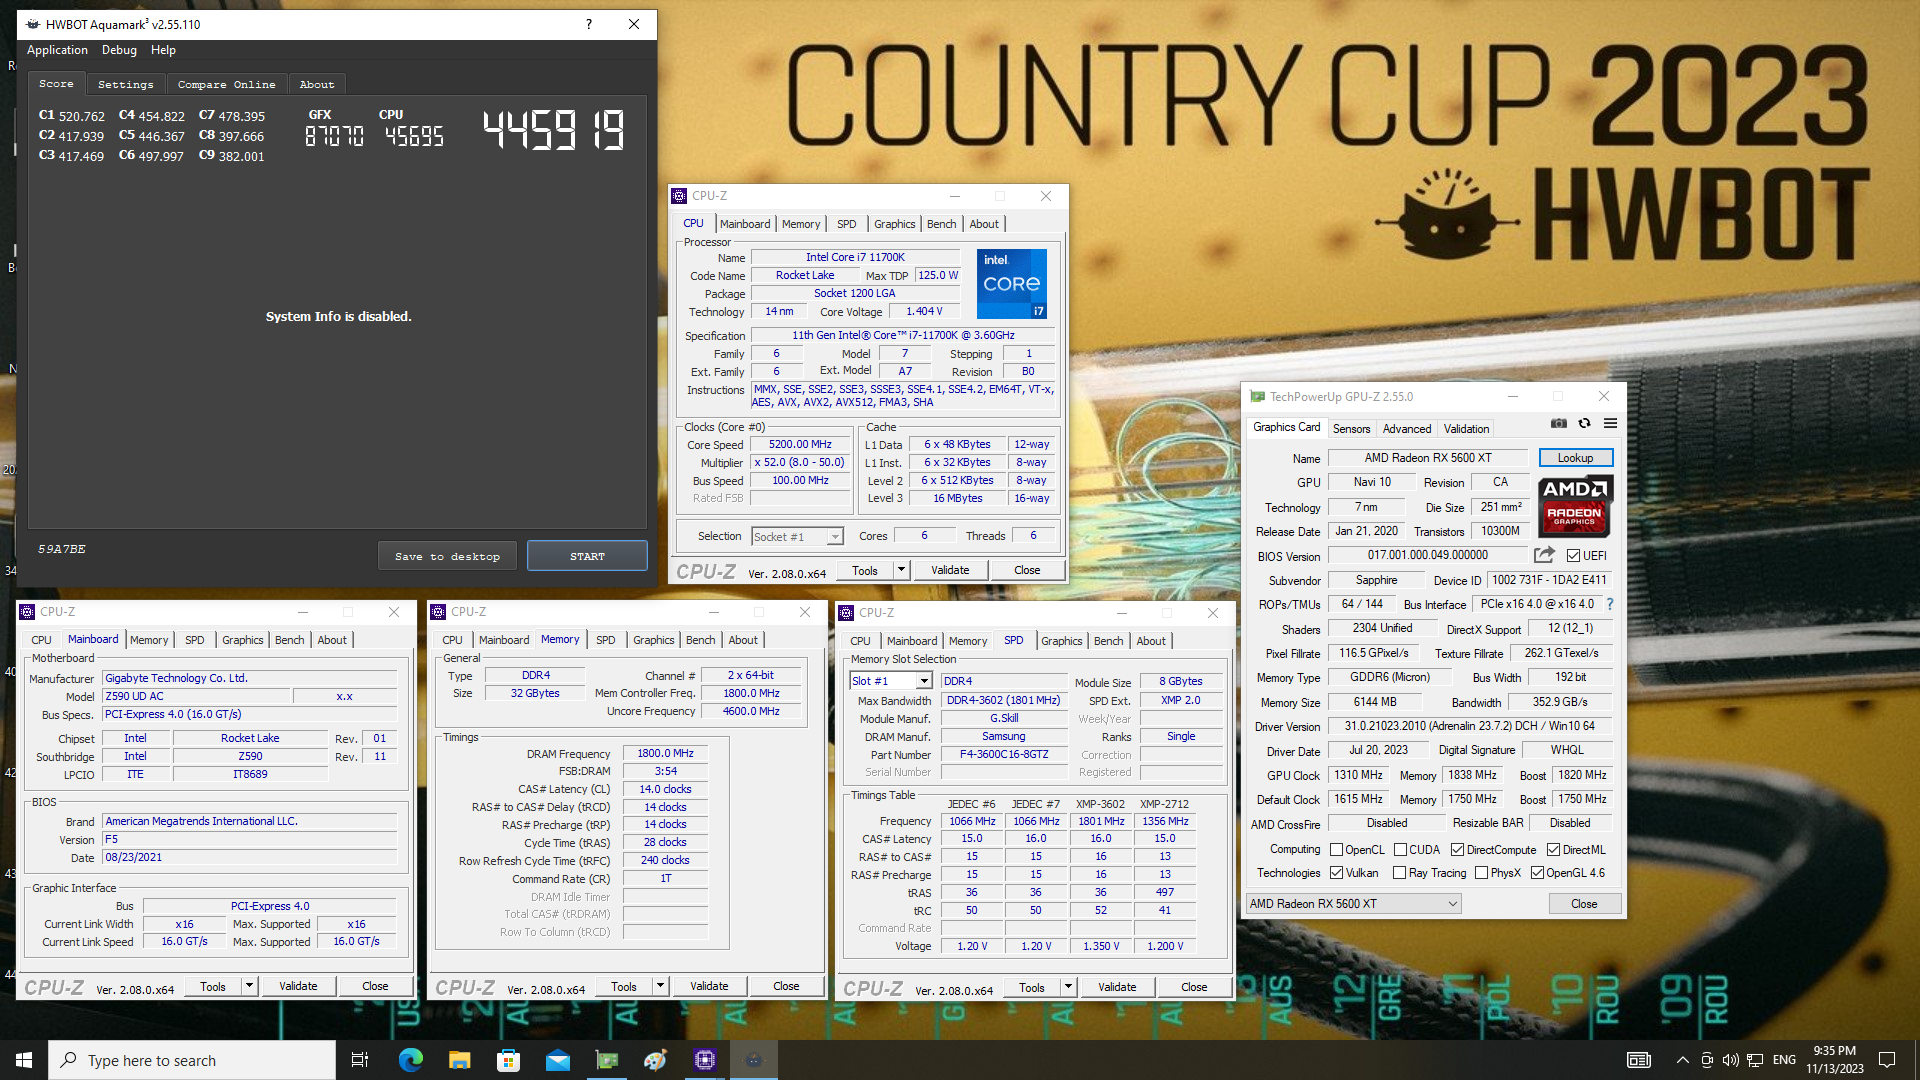
Task: Open Aquamark Debug menu
Action: pyautogui.click(x=119, y=50)
